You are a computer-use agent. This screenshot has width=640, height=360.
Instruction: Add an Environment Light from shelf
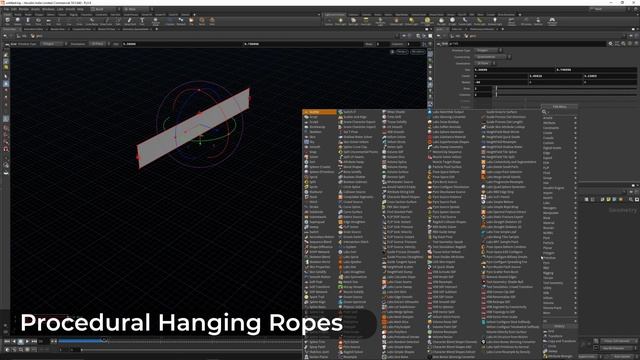(x=427, y=21)
